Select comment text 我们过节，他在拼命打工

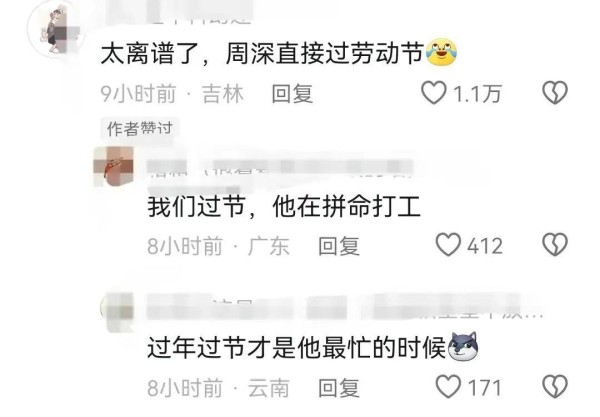pyautogui.click(x=284, y=207)
